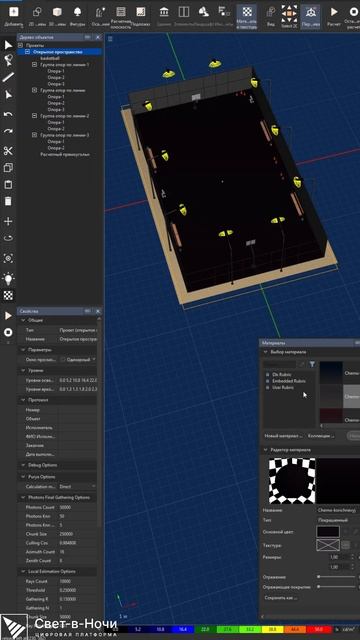Click the Copy icon in left toolbar
Screen dimensions: 360x640
point(8,168)
